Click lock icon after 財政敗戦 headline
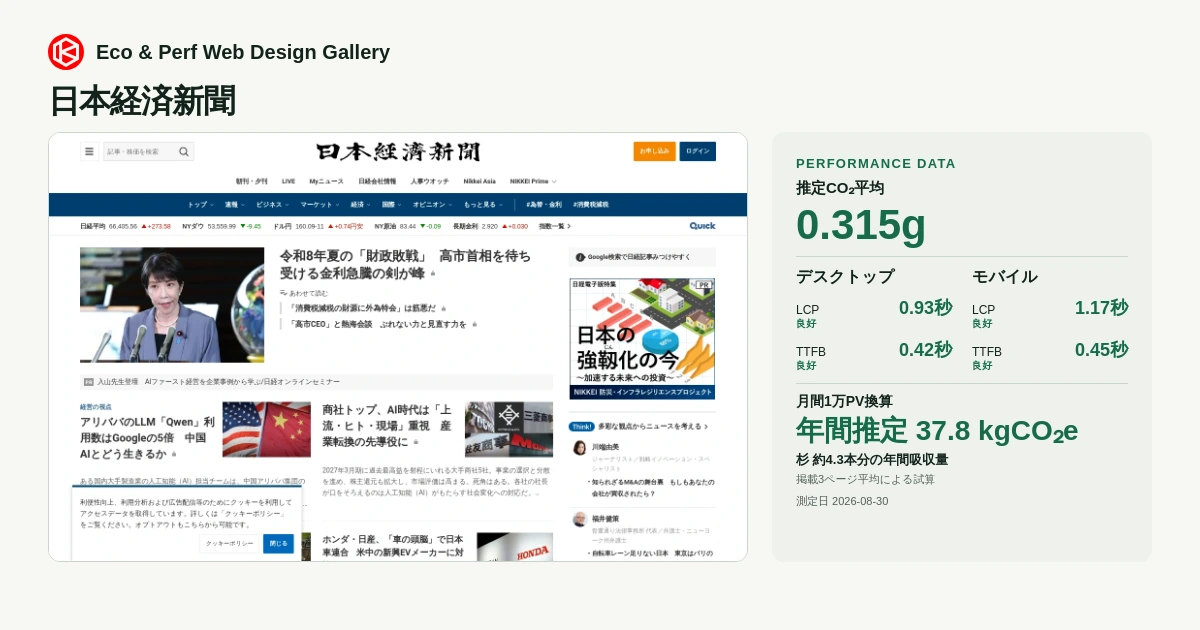The image size is (1200, 630). click(433, 274)
